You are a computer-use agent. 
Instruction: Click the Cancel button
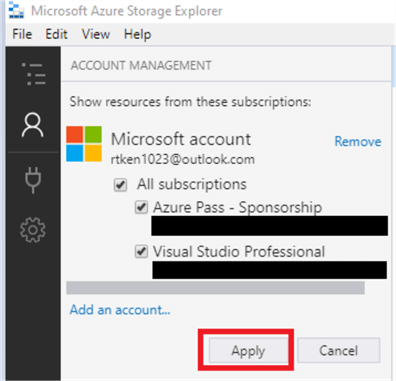[x=339, y=351]
